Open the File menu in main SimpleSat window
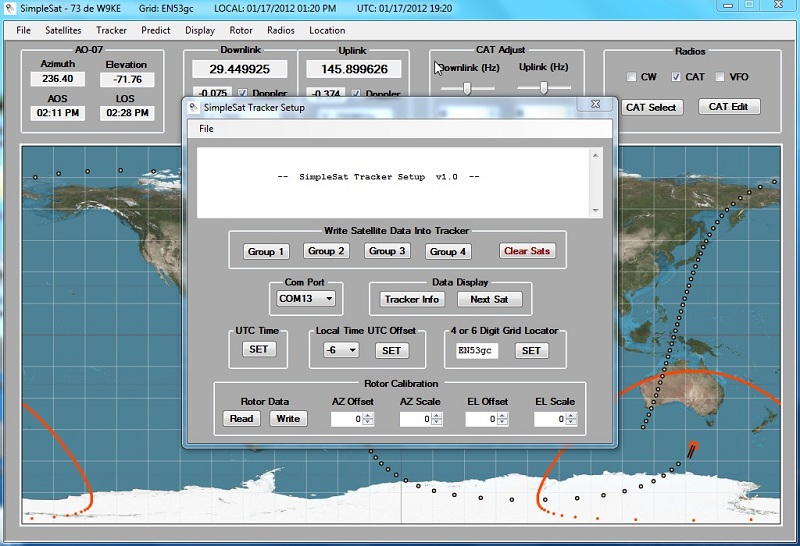Screen dimensions: 800x546 click(23, 30)
